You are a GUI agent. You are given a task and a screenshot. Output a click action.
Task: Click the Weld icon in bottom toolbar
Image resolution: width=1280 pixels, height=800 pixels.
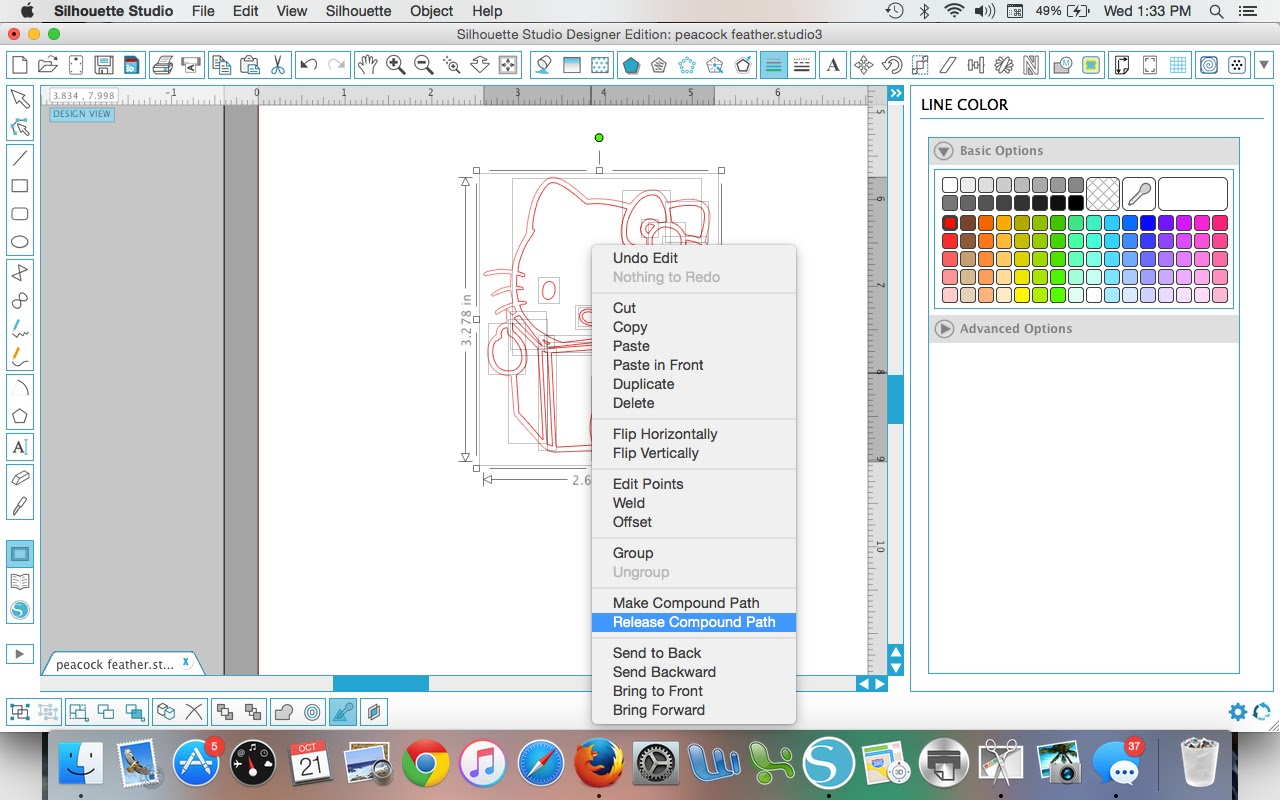tap(283, 712)
